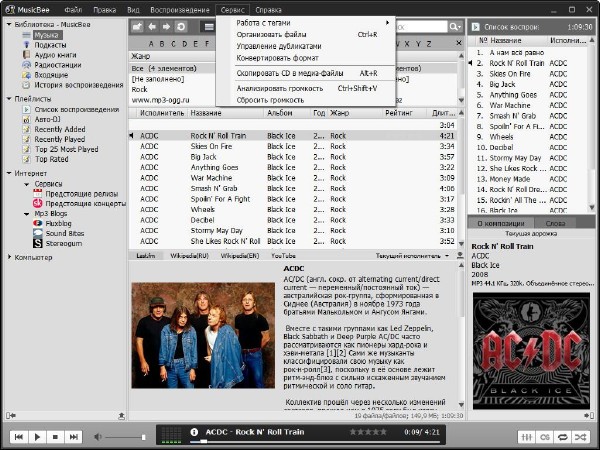Click the refresh icon in the navigation toolbar
This screenshot has width=600, height=450.
(181, 27)
